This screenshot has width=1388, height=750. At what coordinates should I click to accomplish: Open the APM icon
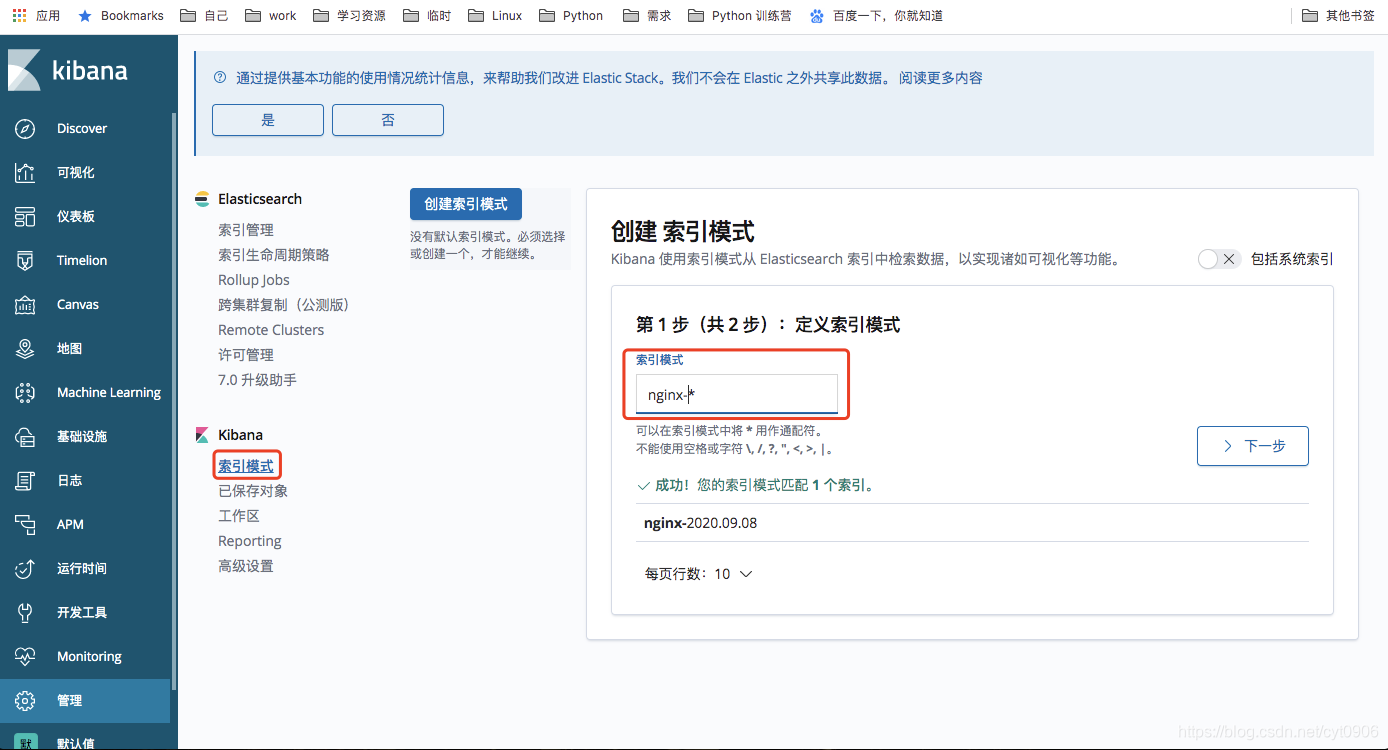click(26, 524)
